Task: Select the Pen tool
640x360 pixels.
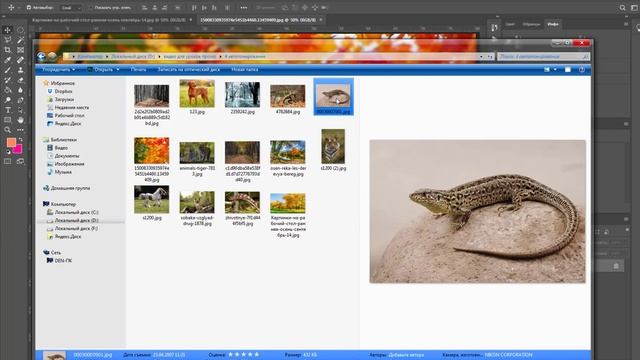Action: tap(20, 100)
